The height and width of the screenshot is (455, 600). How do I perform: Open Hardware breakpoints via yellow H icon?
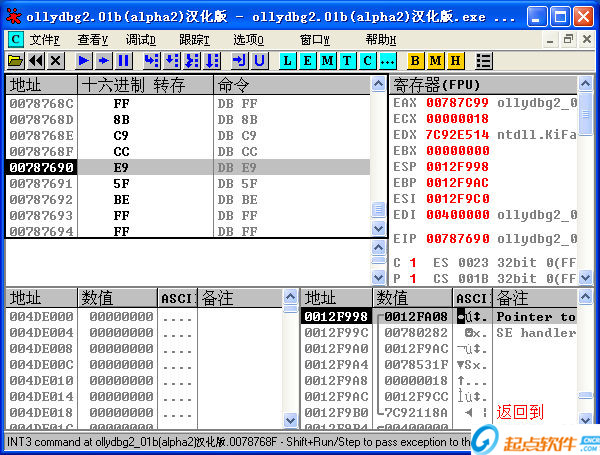tap(455, 60)
